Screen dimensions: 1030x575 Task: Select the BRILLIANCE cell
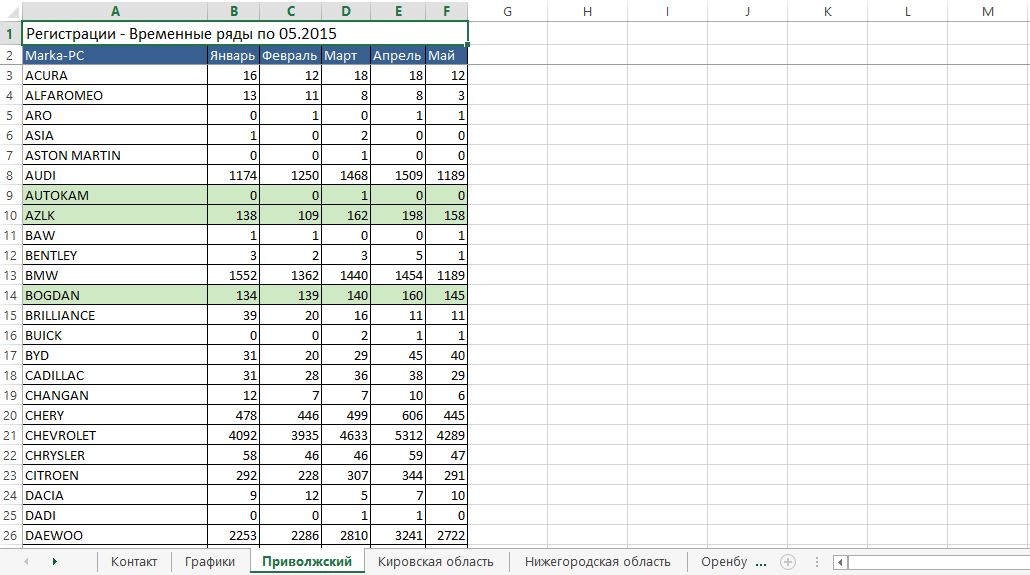point(115,315)
